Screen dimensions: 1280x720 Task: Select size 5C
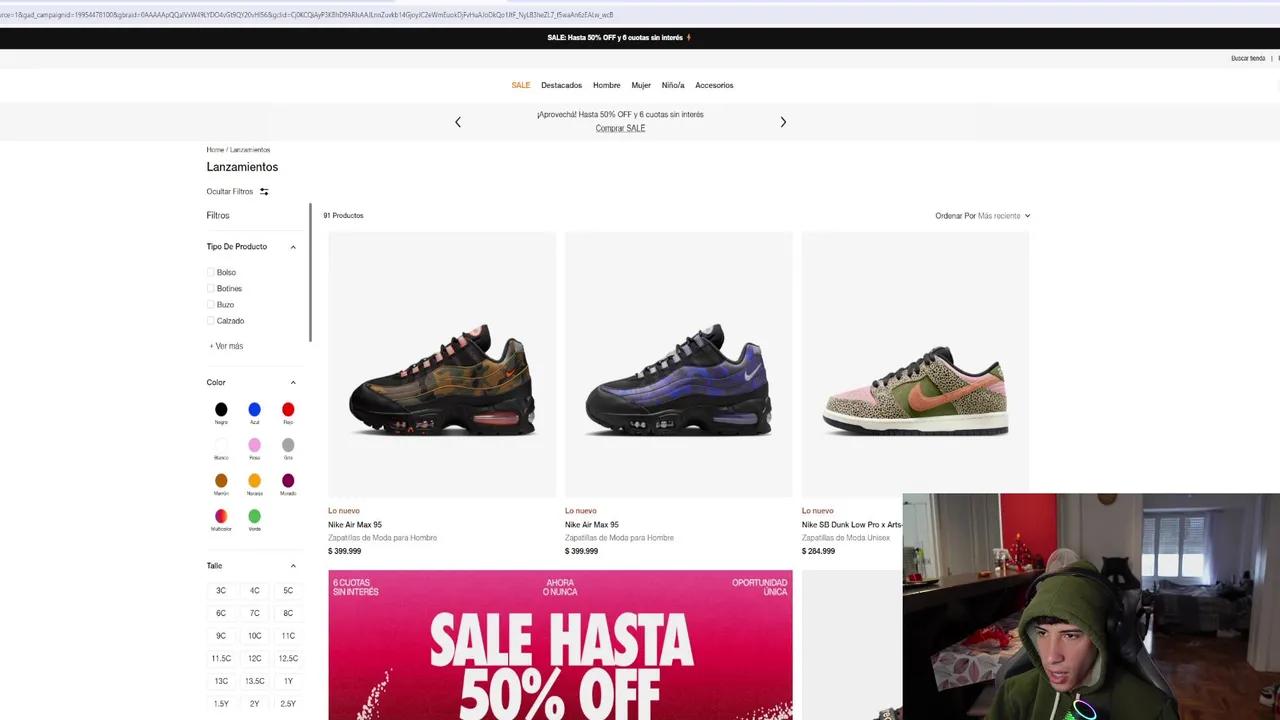(288, 591)
